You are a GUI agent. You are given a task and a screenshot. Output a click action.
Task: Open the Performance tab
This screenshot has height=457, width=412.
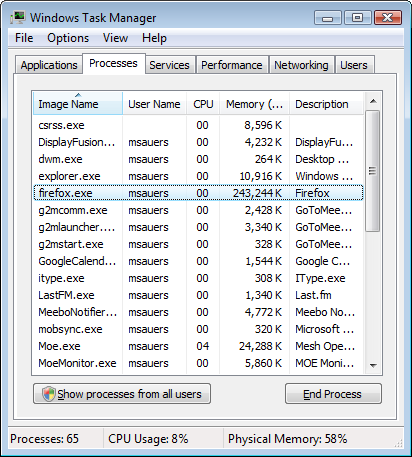pos(232,65)
